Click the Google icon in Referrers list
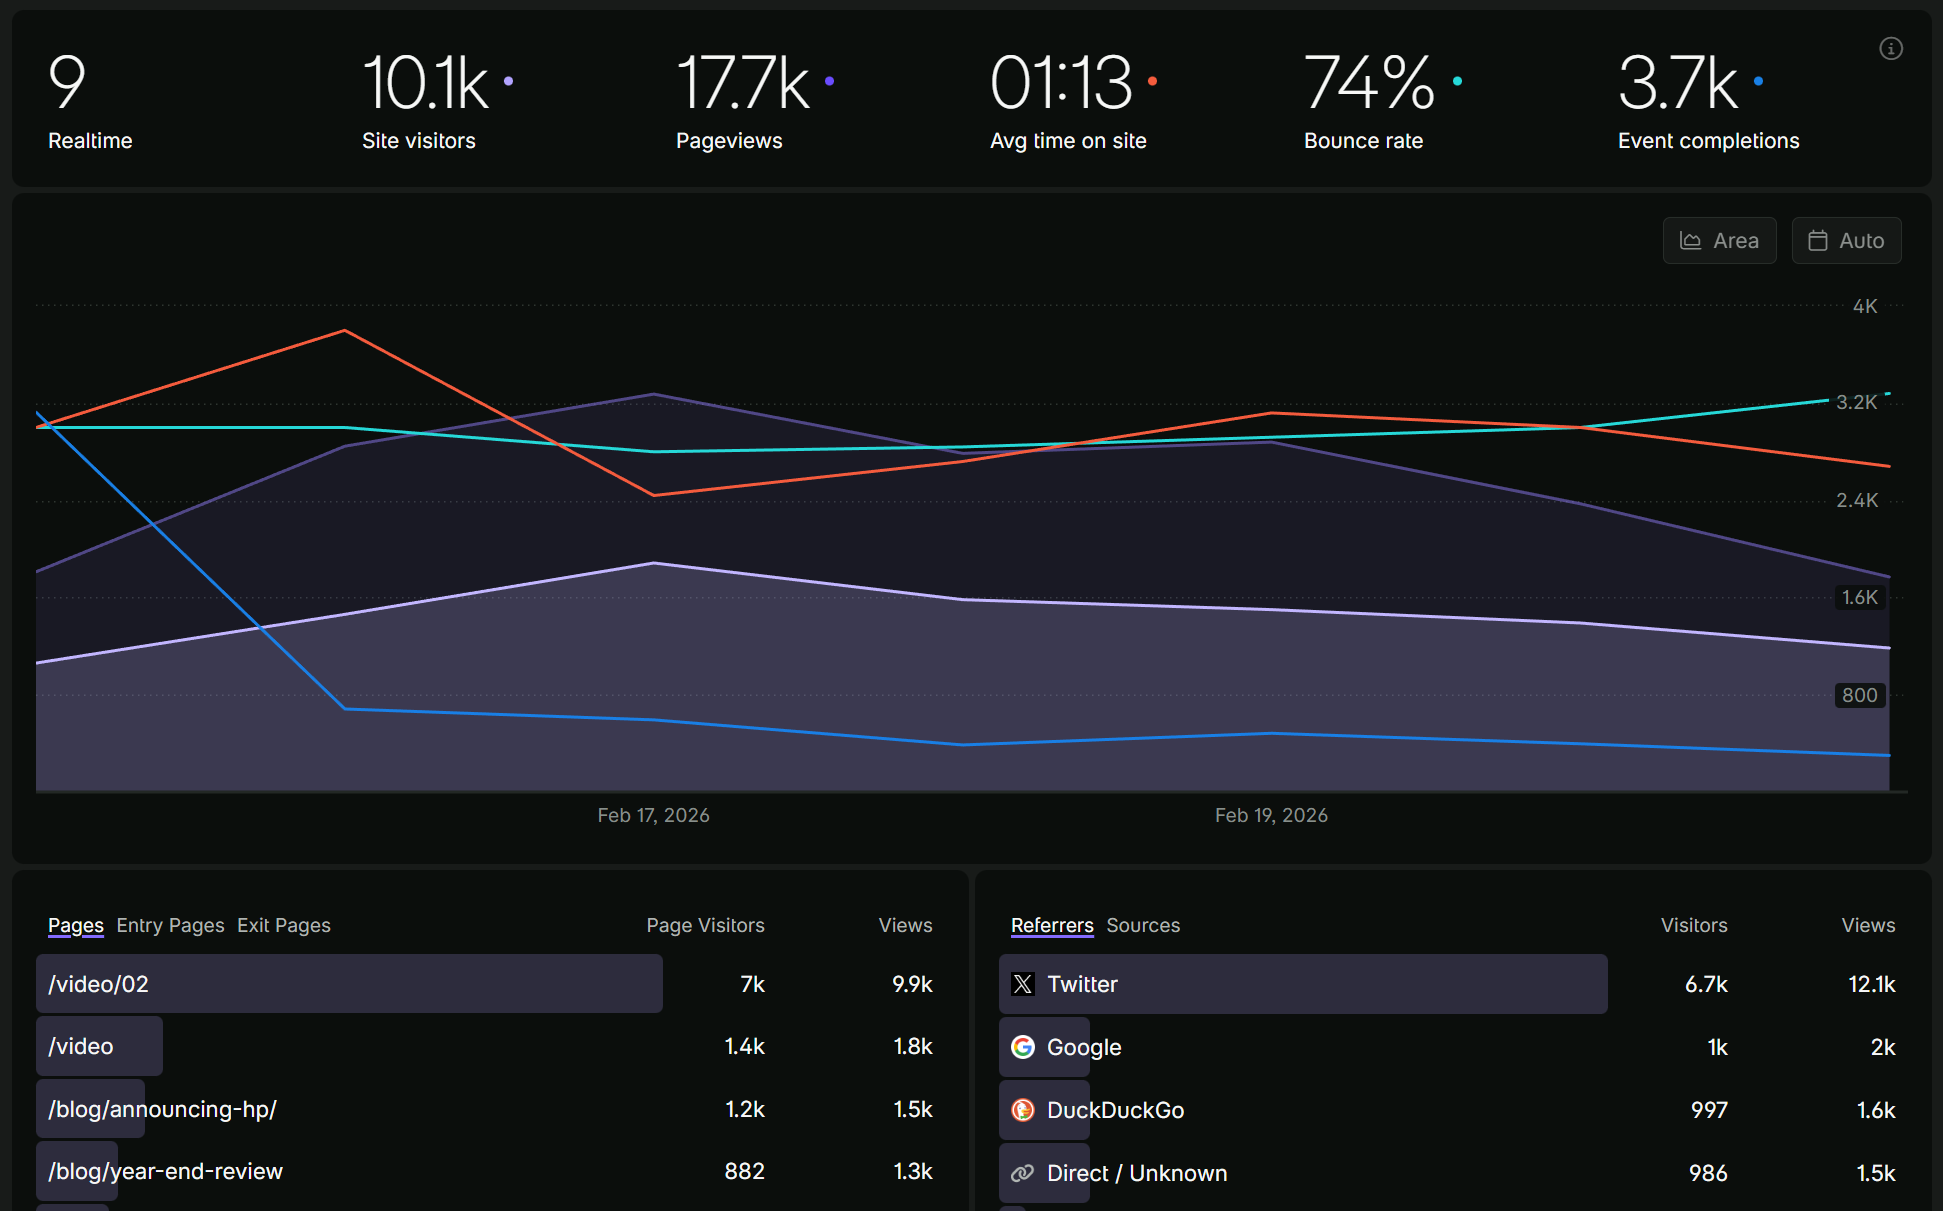The height and width of the screenshot is (1211, 1943). pyautogui.click(x=1023, y=1047)
